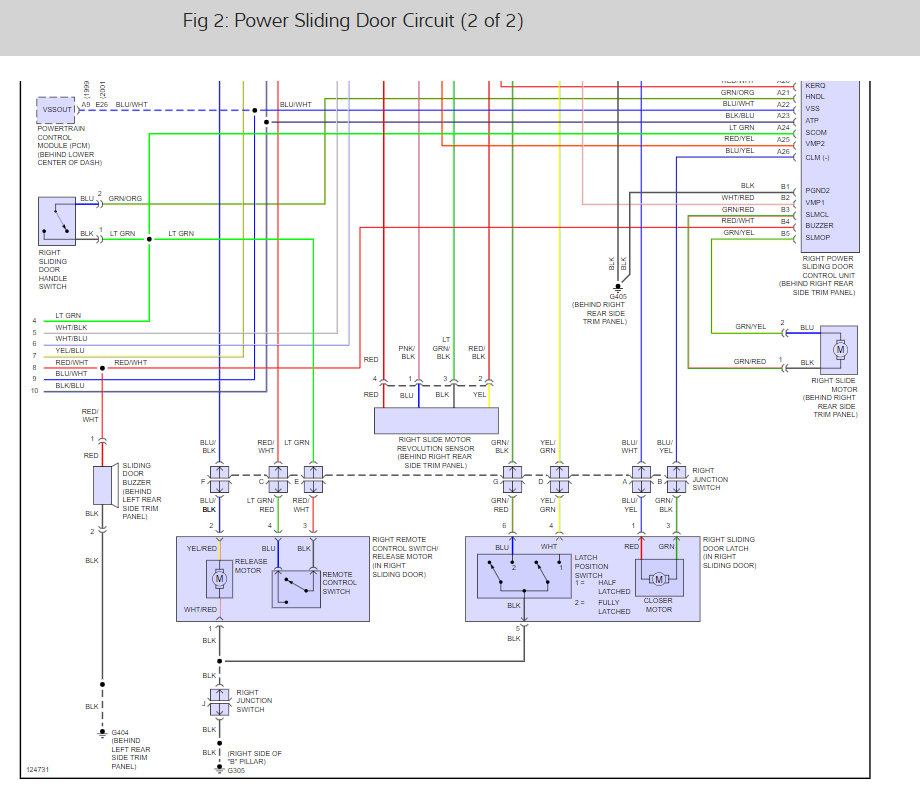Click the remote control switch symbol

[296, 589]
